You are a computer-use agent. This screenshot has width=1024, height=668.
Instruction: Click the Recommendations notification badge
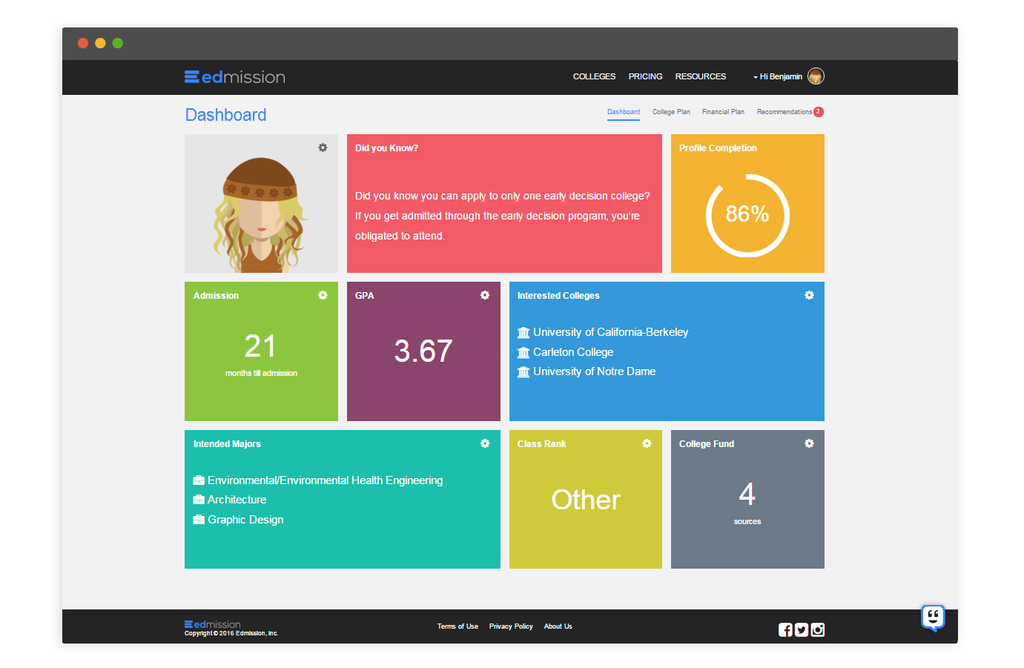coord(818,112)
